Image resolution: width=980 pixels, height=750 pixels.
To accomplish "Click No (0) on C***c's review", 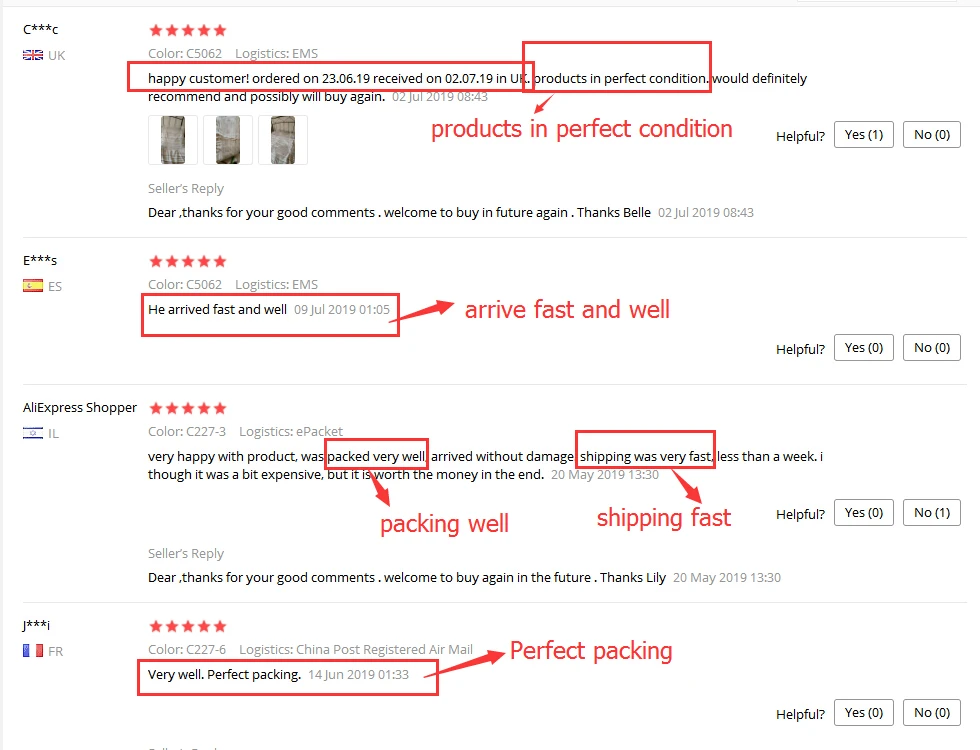I will (932, 135).
